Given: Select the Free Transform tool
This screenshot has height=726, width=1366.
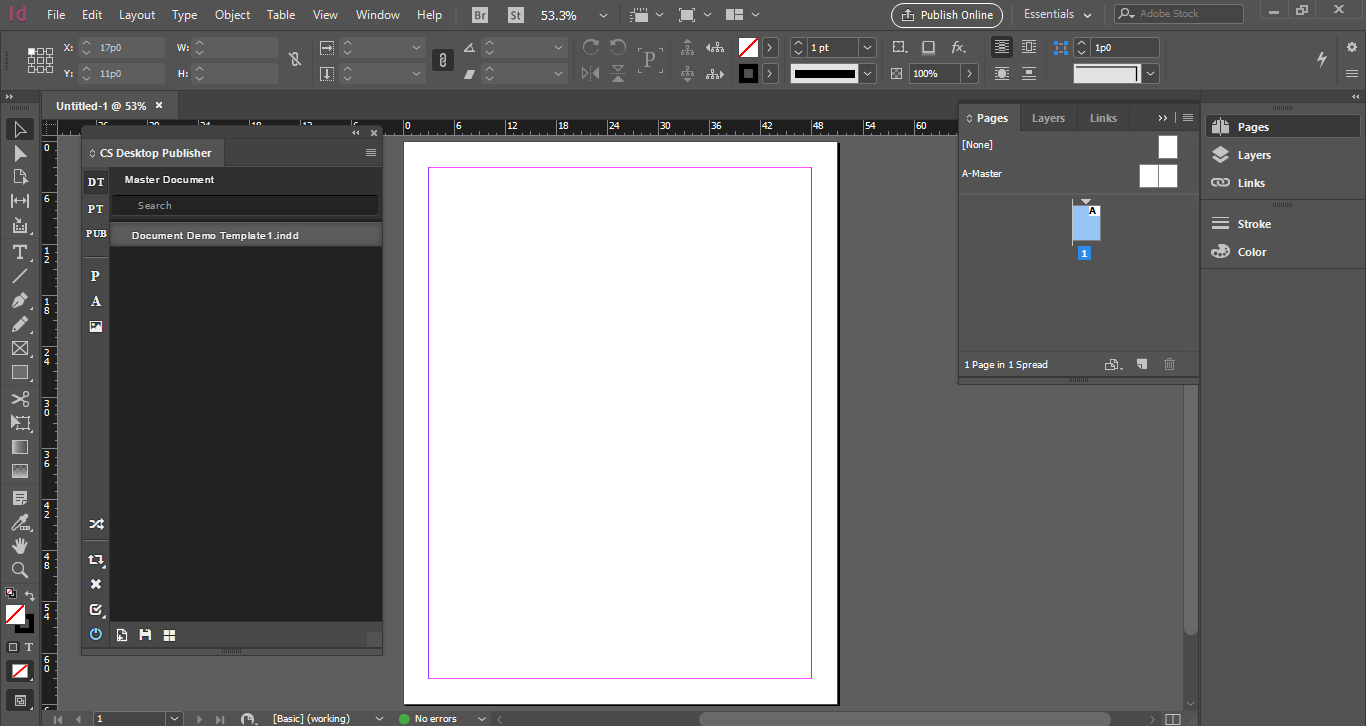Looking at the screenshot, I should 19,423.
